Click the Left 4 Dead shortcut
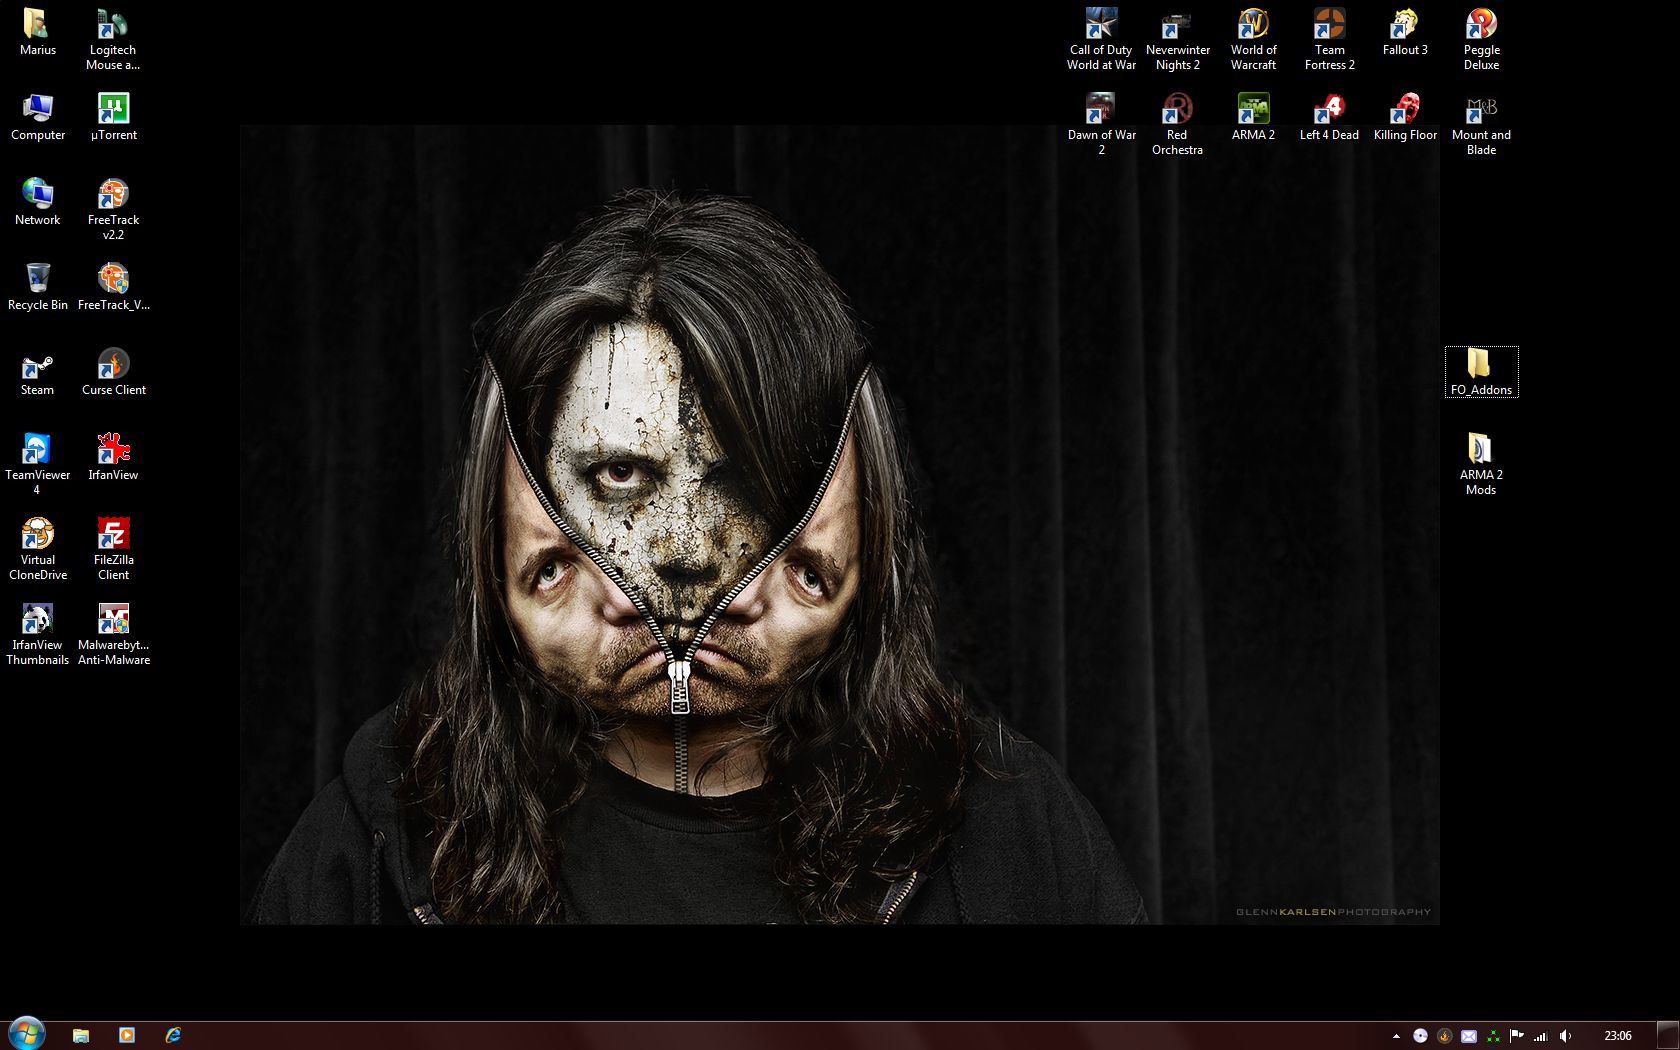The height and width of the screenshot is (1050, 1680). click(1329, 113)
